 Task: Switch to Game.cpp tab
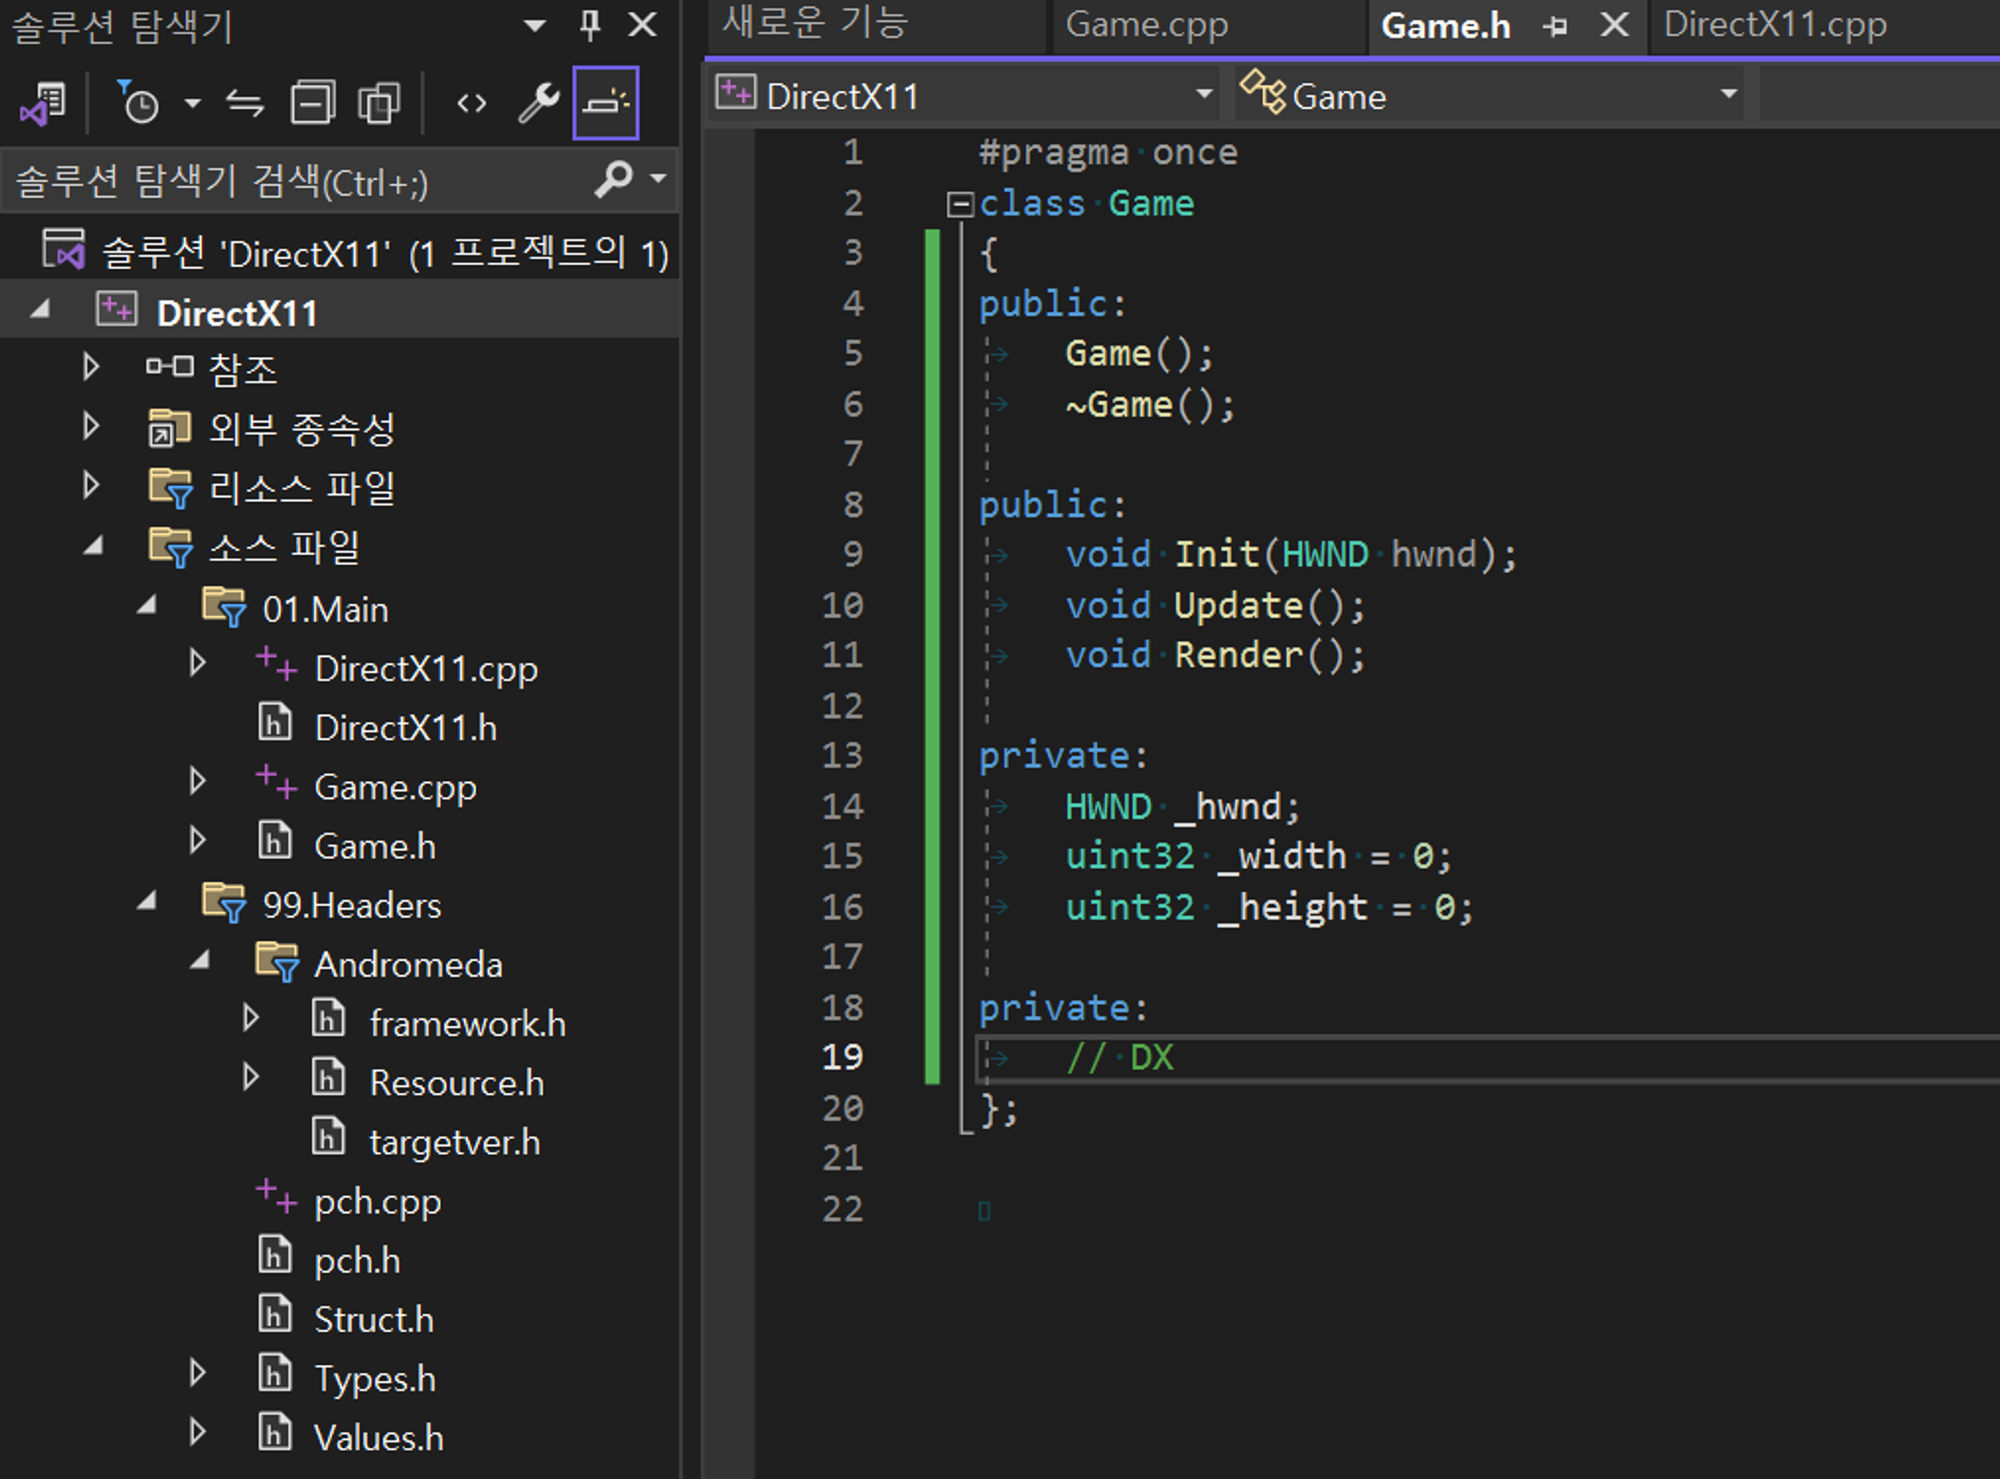click(1146, 25)
